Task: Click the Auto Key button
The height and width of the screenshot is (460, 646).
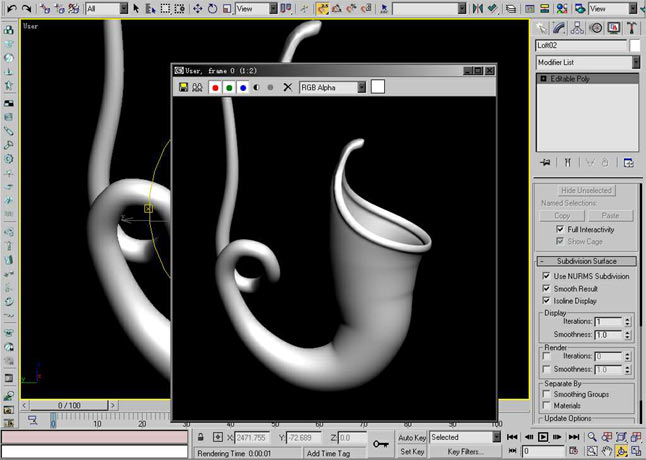Action: tap(412, 437)
